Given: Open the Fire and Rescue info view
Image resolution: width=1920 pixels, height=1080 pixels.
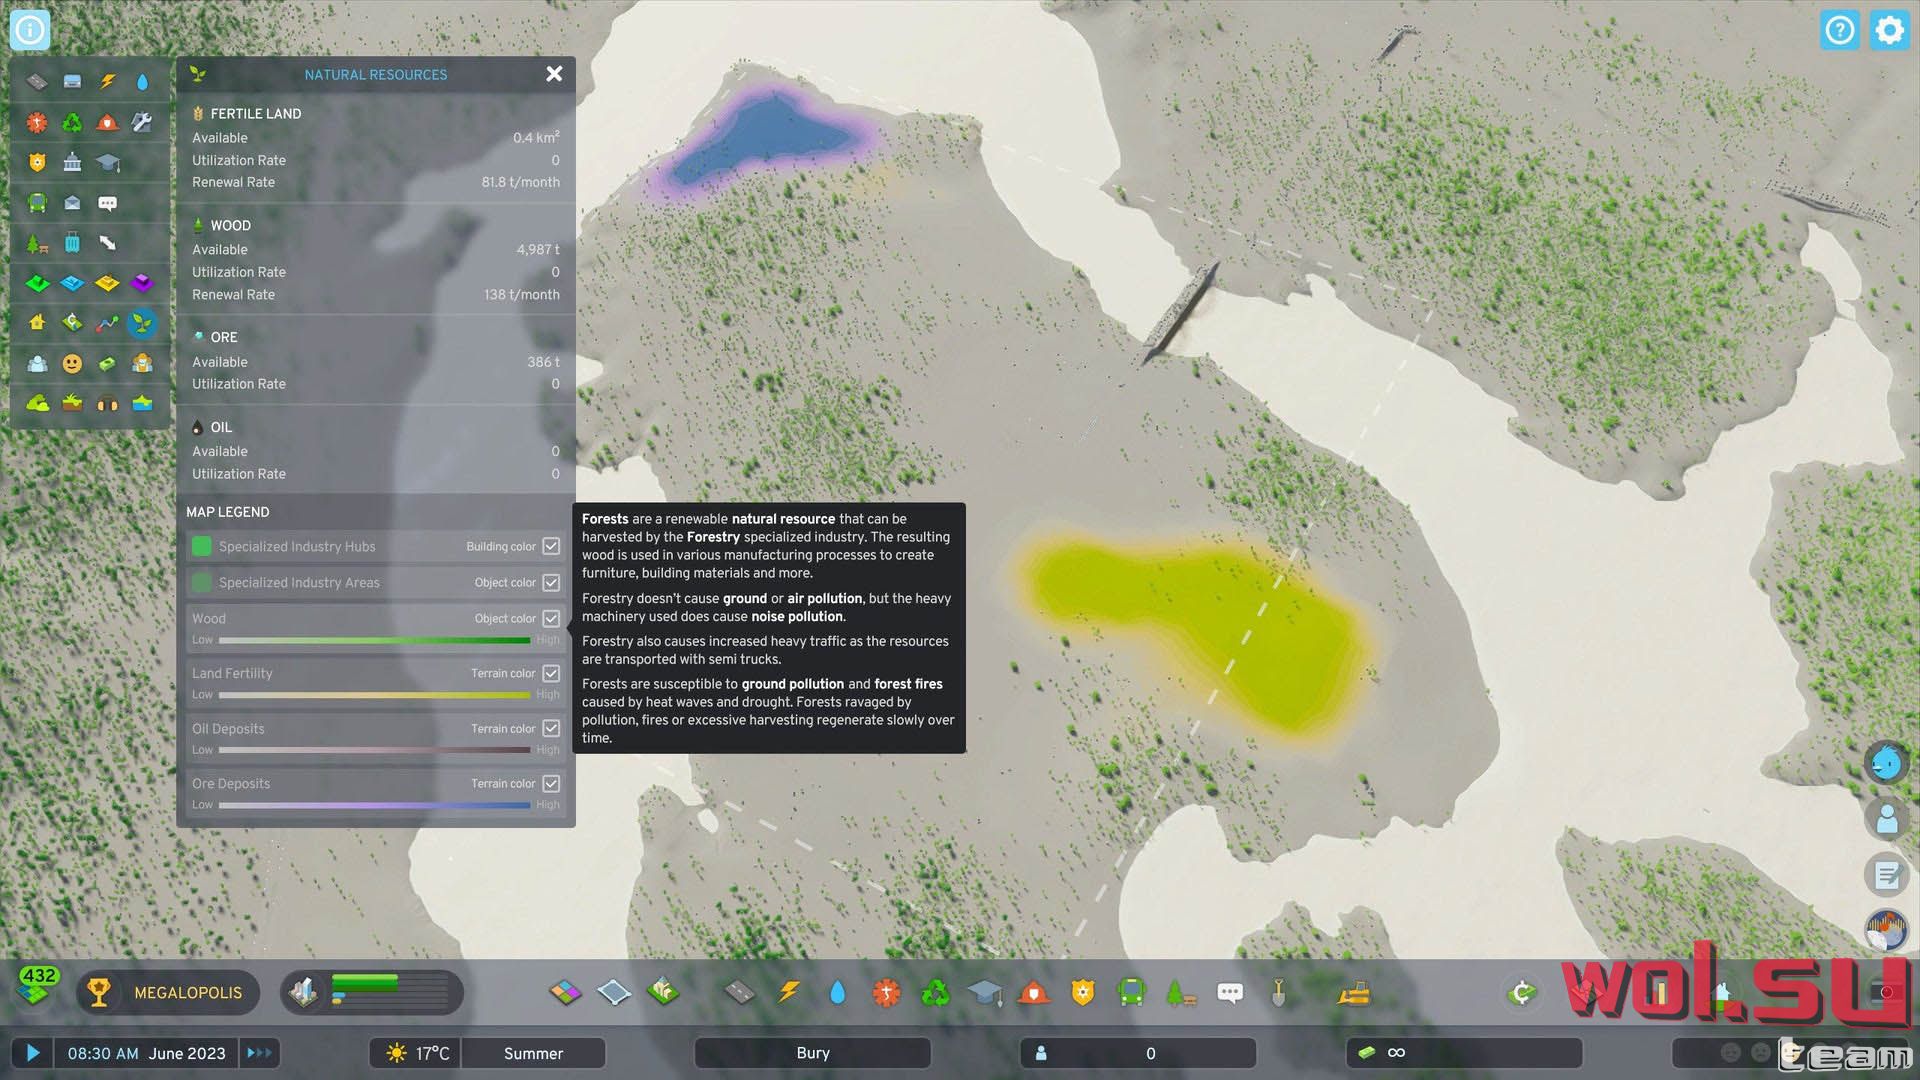Looking at the screenshot, I should pos(107,123).
